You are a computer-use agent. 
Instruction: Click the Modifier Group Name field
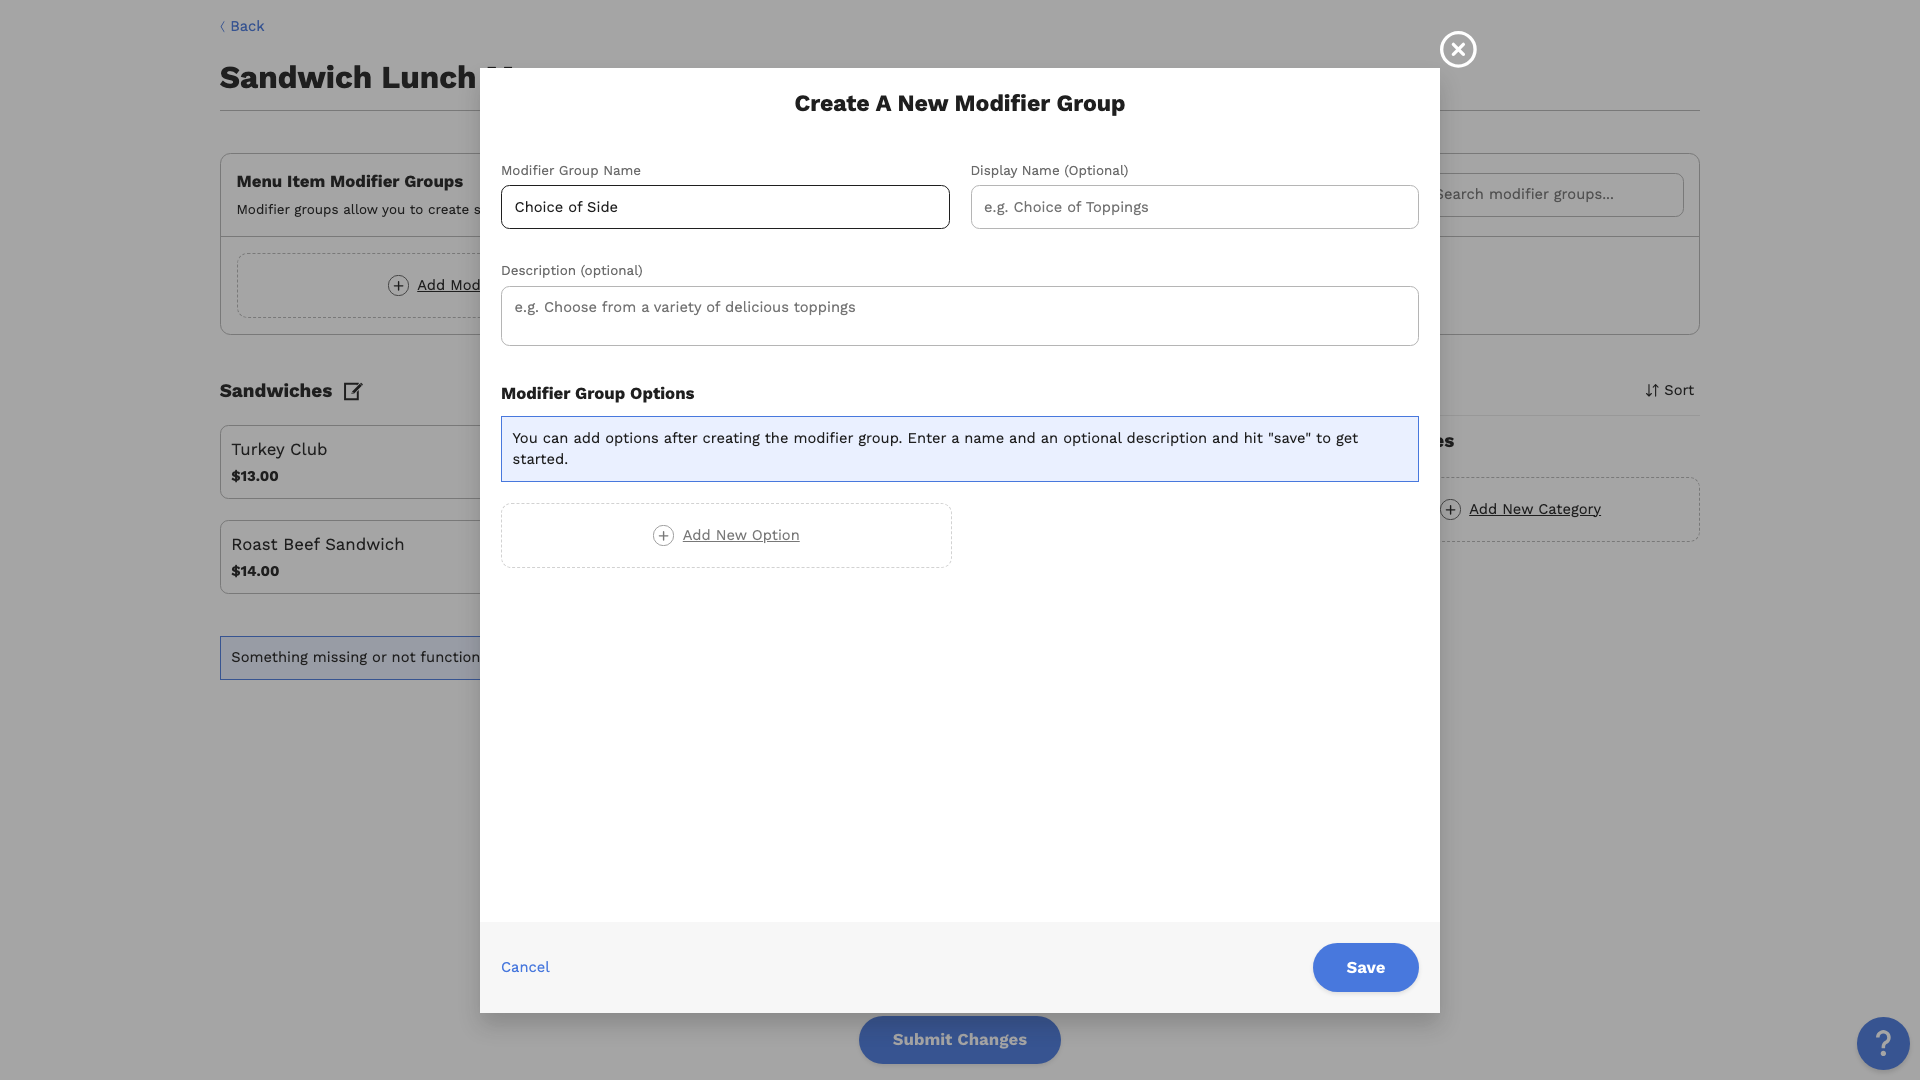pyautogui.click(x=725, y=207)
